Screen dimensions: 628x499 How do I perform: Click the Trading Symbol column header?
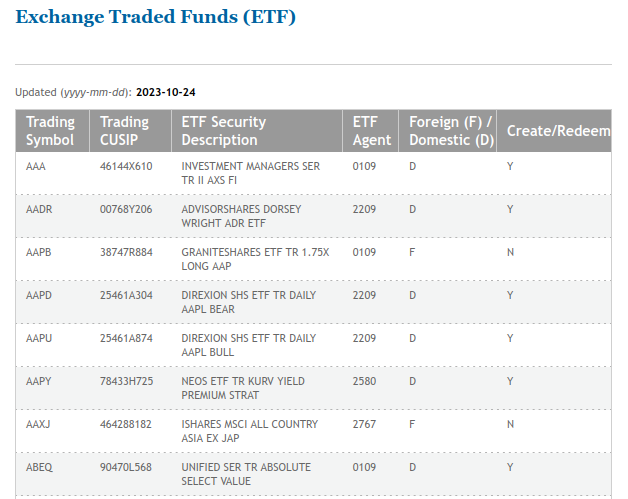tap(50, 131)
